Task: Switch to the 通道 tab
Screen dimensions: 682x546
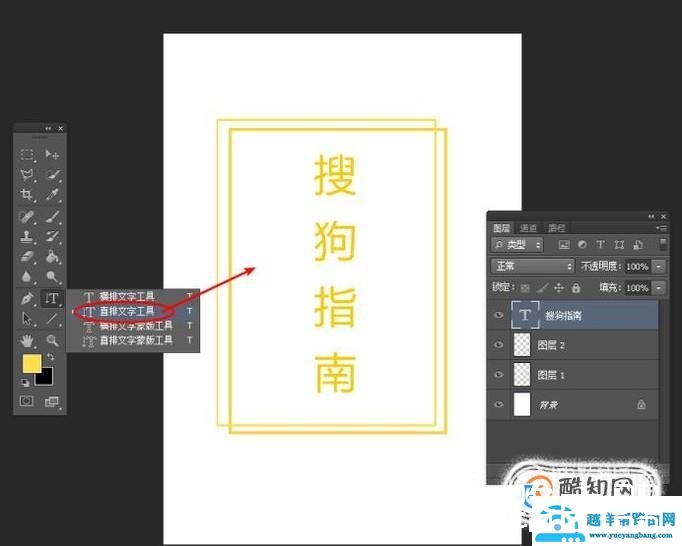Action: point(528,228)
